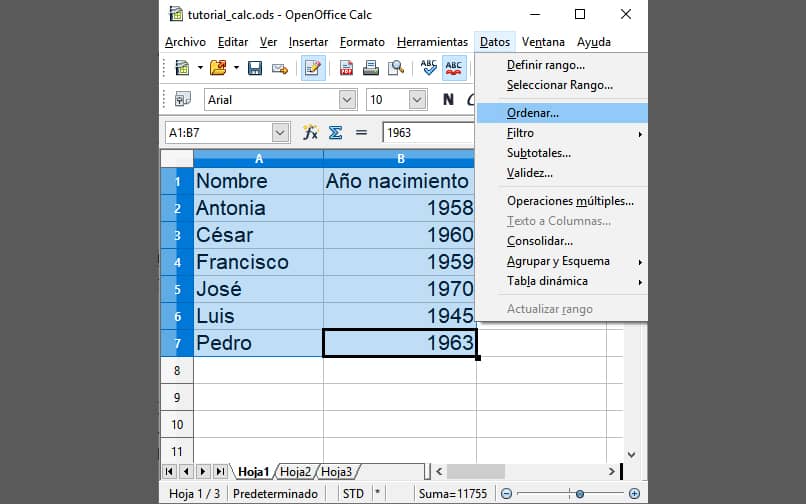The height and width of the screenshot is (504, 806).
Task: Launch the Function Wizard fx icon
Action: tap(310, 133)
